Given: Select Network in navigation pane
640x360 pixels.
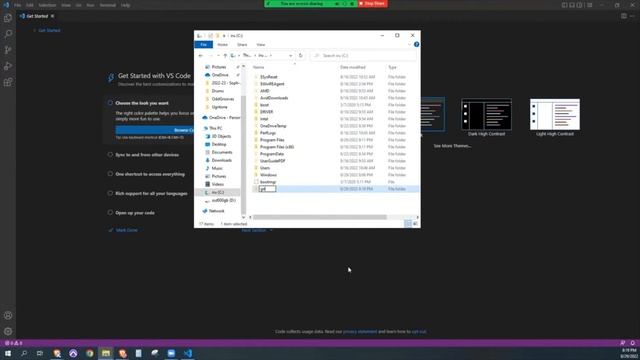Looking at the screenshot, I should pos(216,211).
